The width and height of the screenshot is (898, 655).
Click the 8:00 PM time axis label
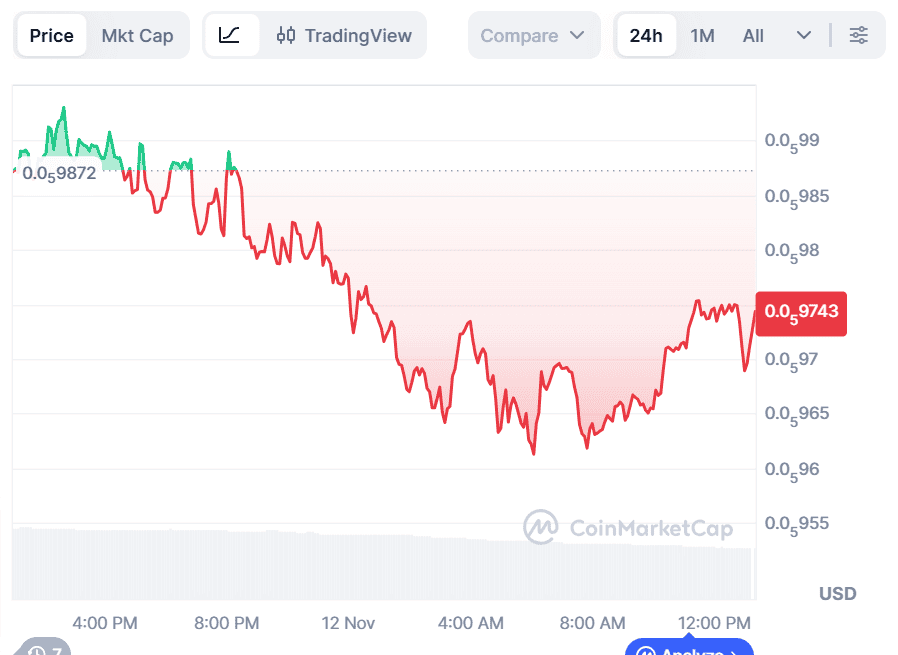[226, 623]
